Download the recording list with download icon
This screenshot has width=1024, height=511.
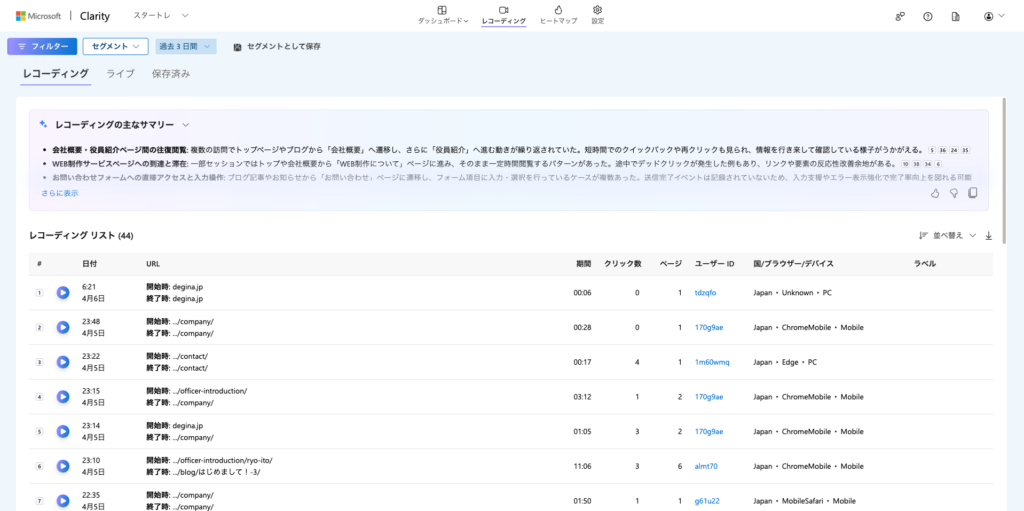point(989,236)
